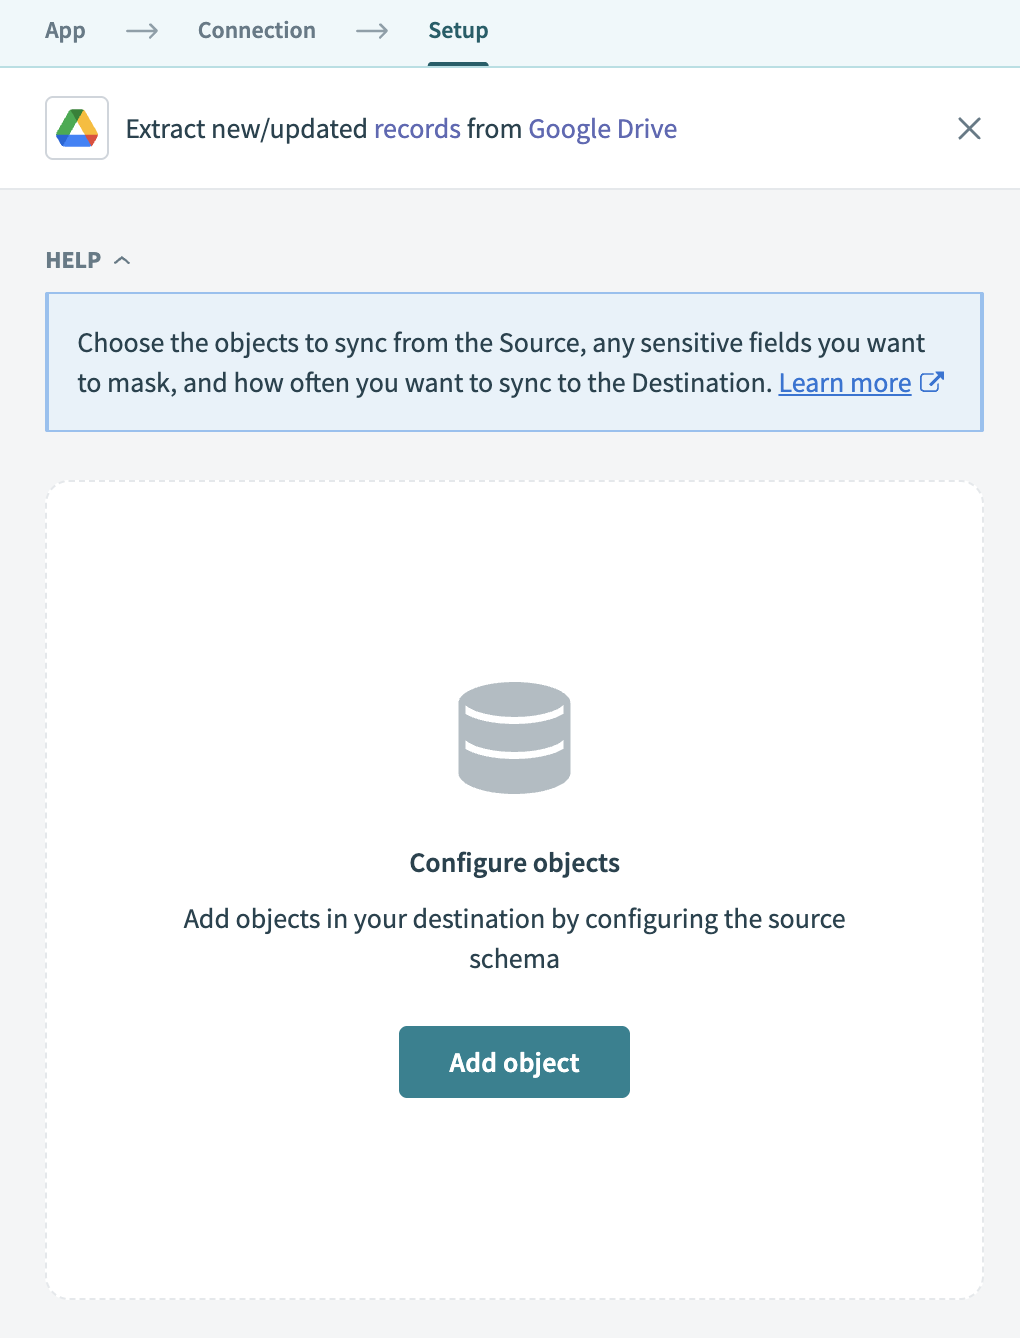Select the Setup step
Image resolution: width=1020 pixels, height=1338 pixels.
(458, 31)
